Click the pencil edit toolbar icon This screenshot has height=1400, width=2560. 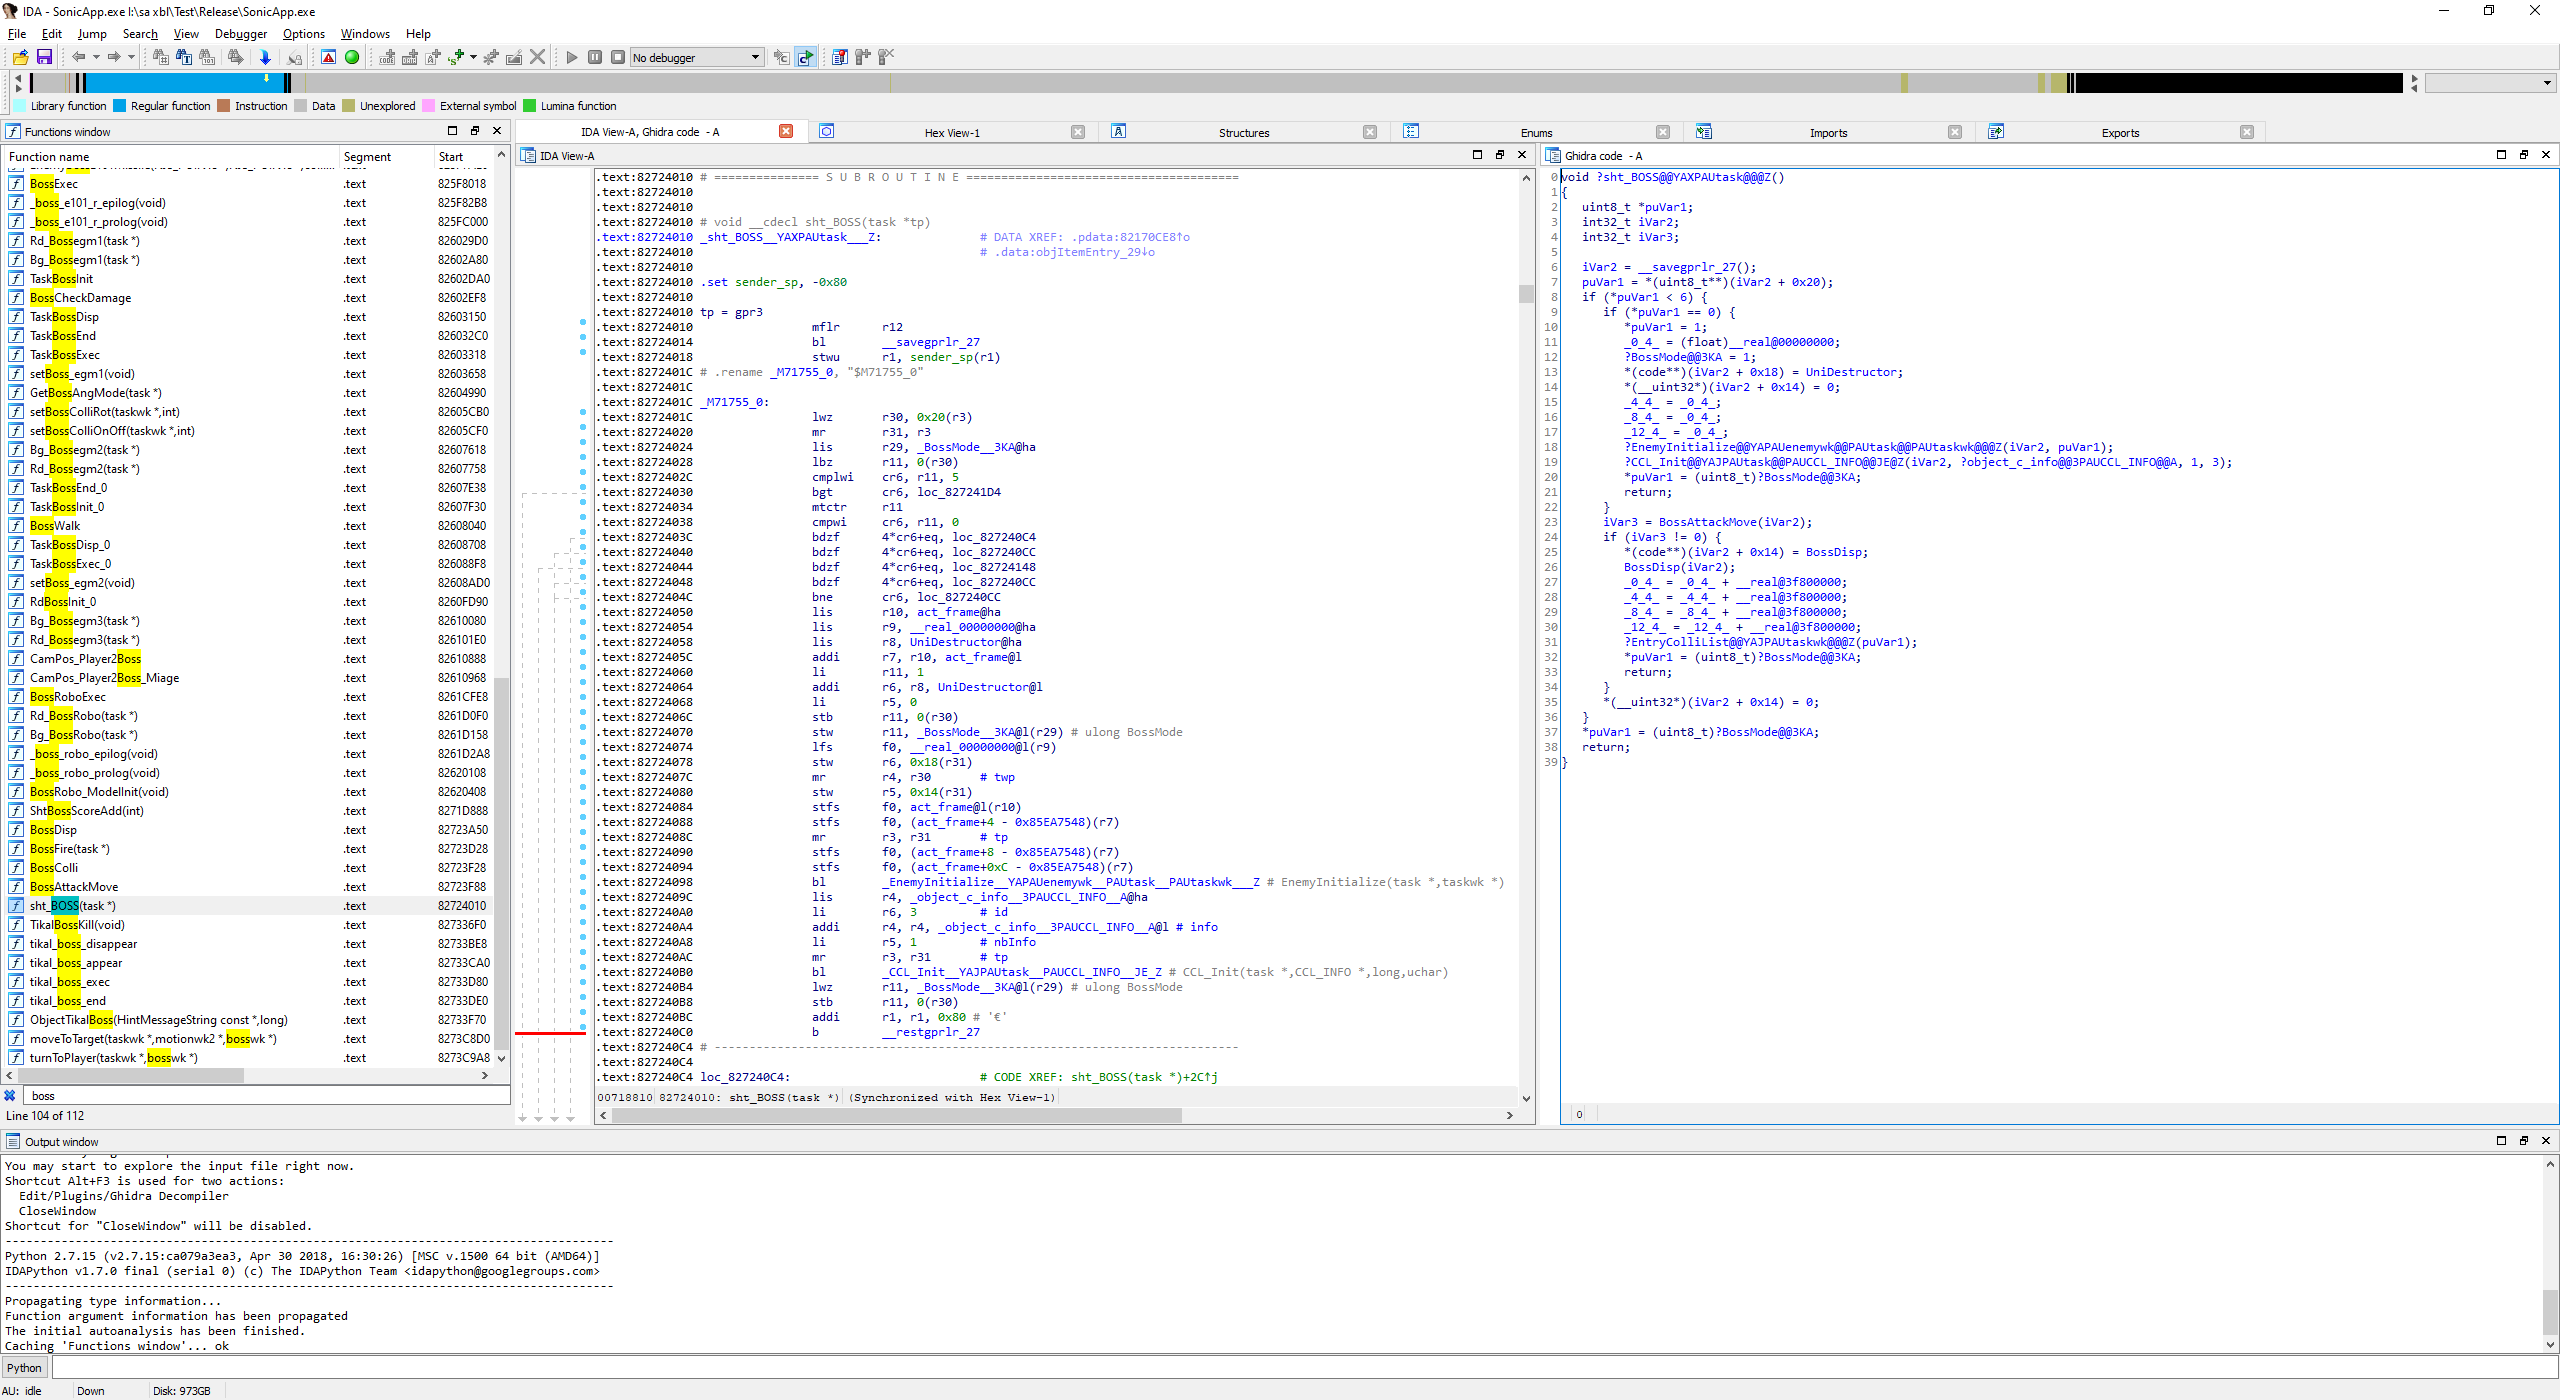click(x=514, y=57)
